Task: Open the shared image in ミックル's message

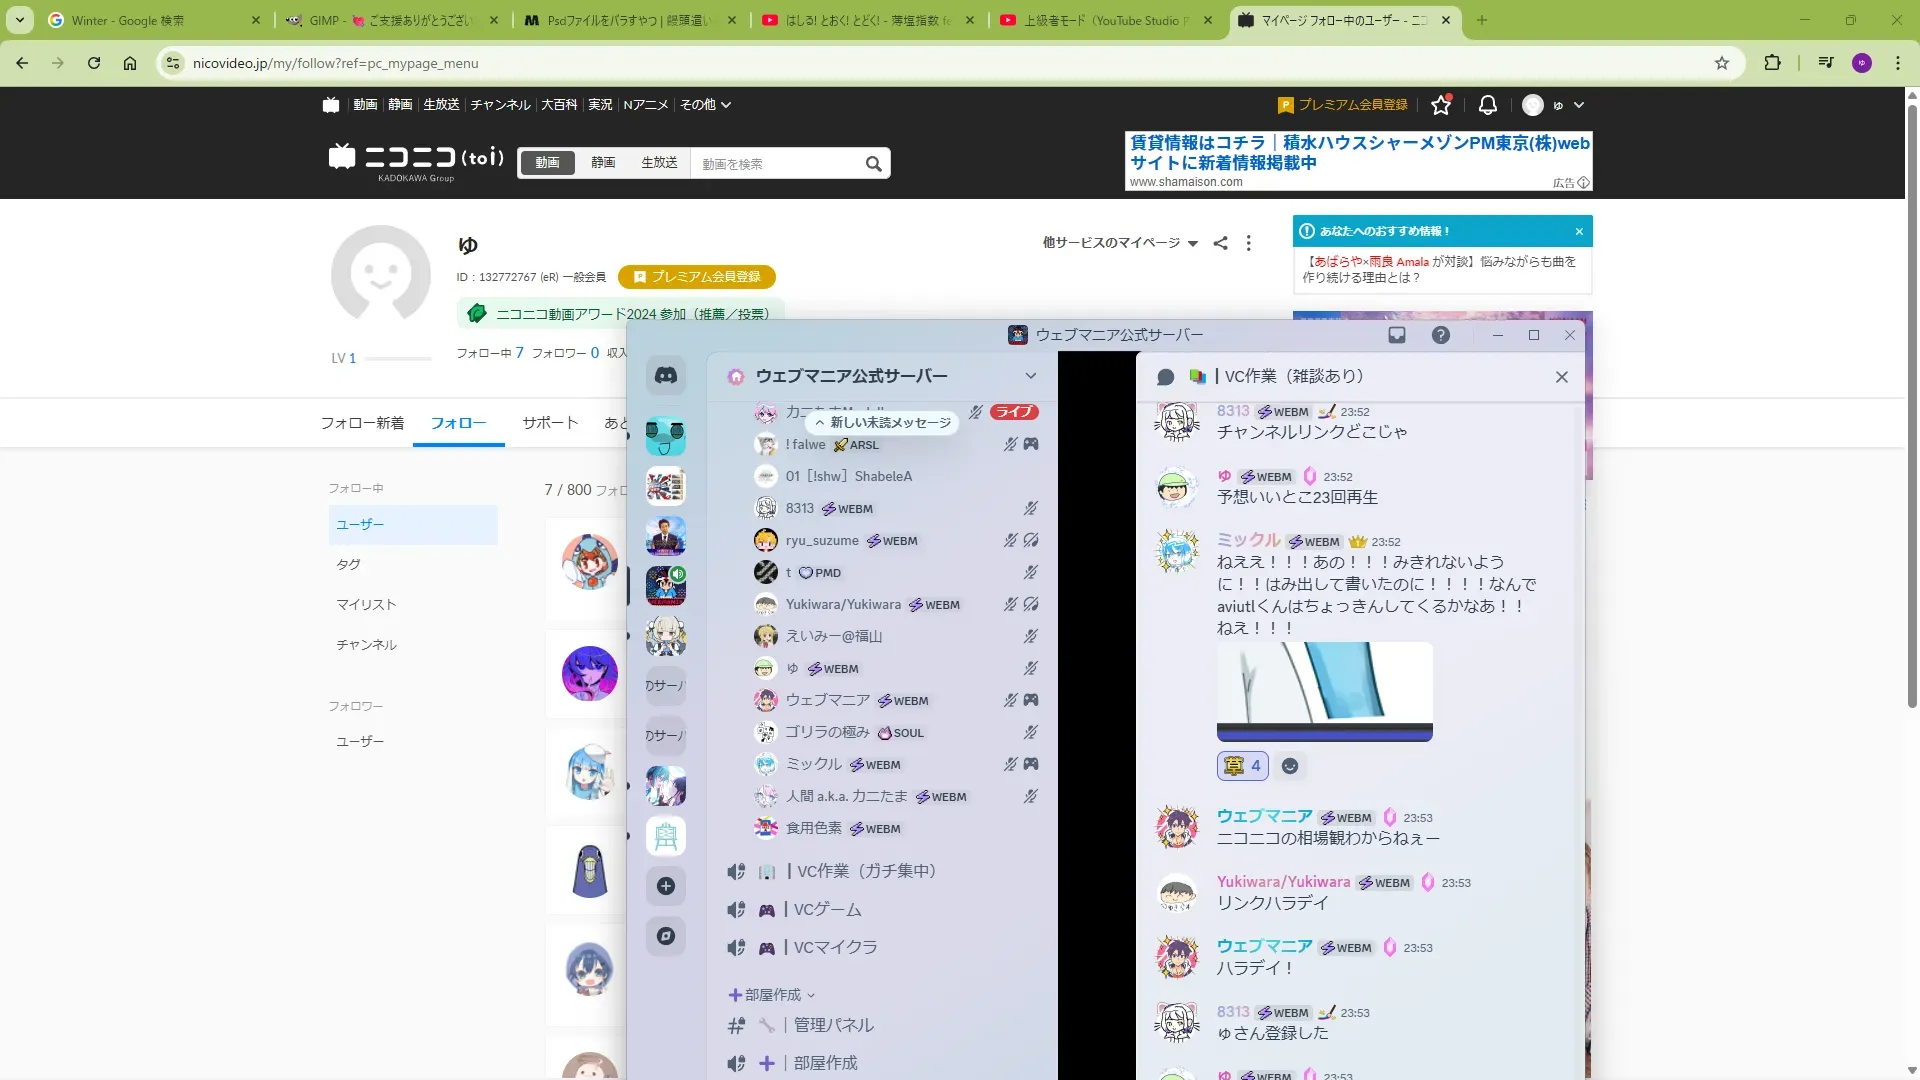Action: [x=1324, y=691]
